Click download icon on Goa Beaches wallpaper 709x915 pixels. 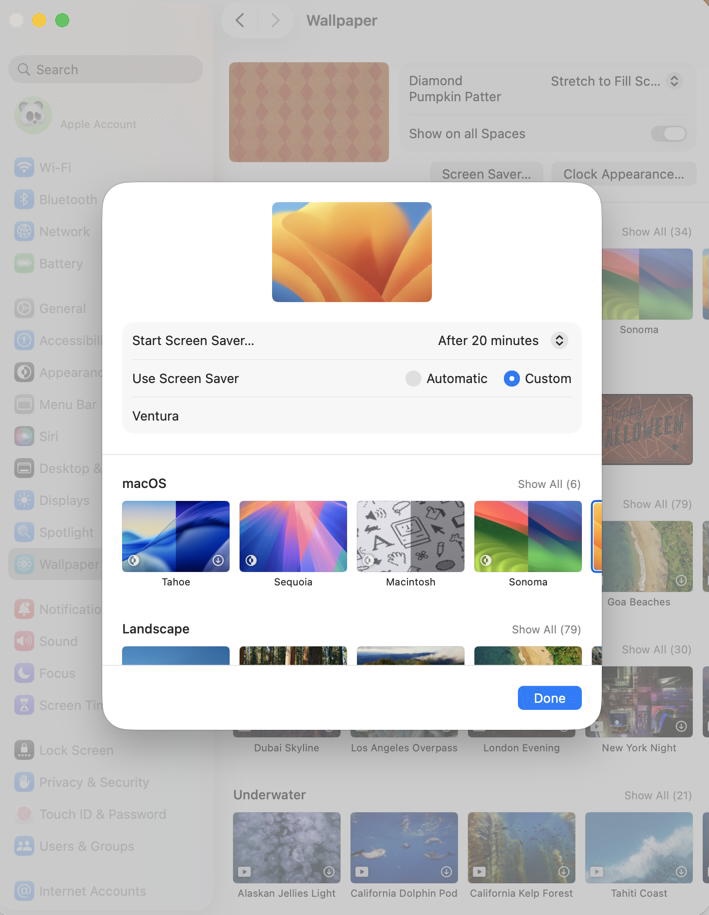[x=681, y=581]
